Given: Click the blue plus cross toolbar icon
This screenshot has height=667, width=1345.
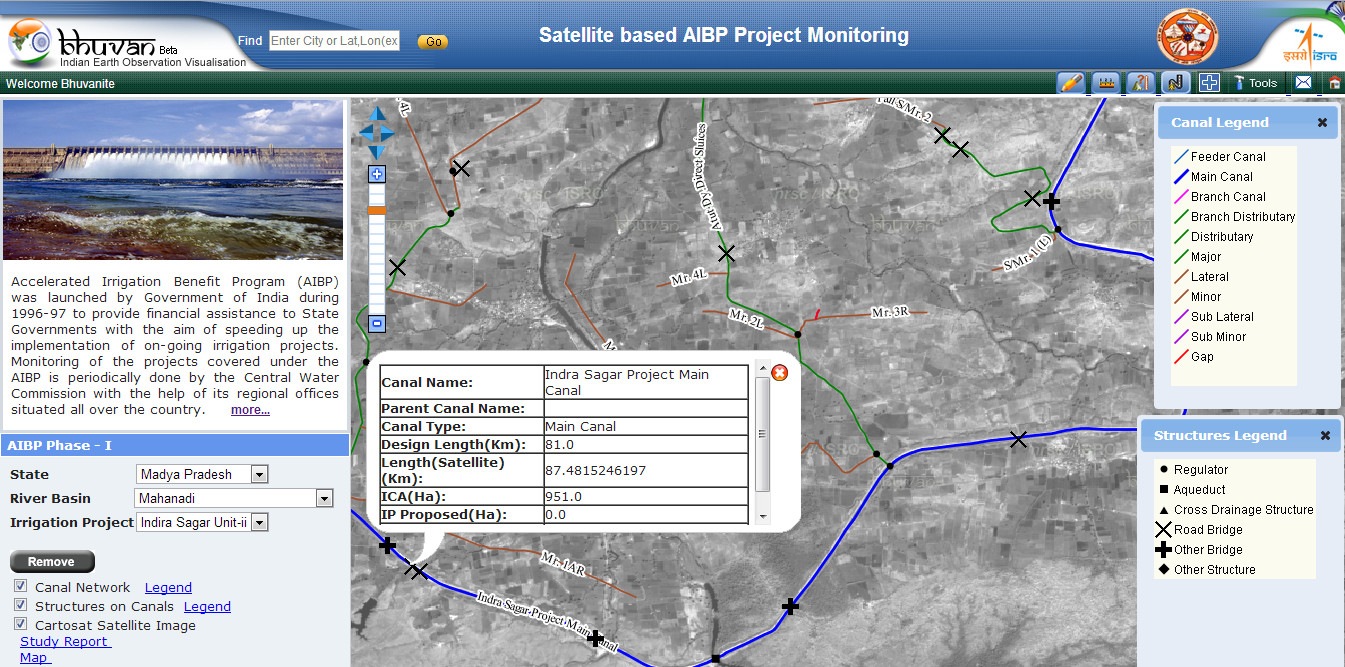Looking at the screenshot, I should (x=1209, y=83).
